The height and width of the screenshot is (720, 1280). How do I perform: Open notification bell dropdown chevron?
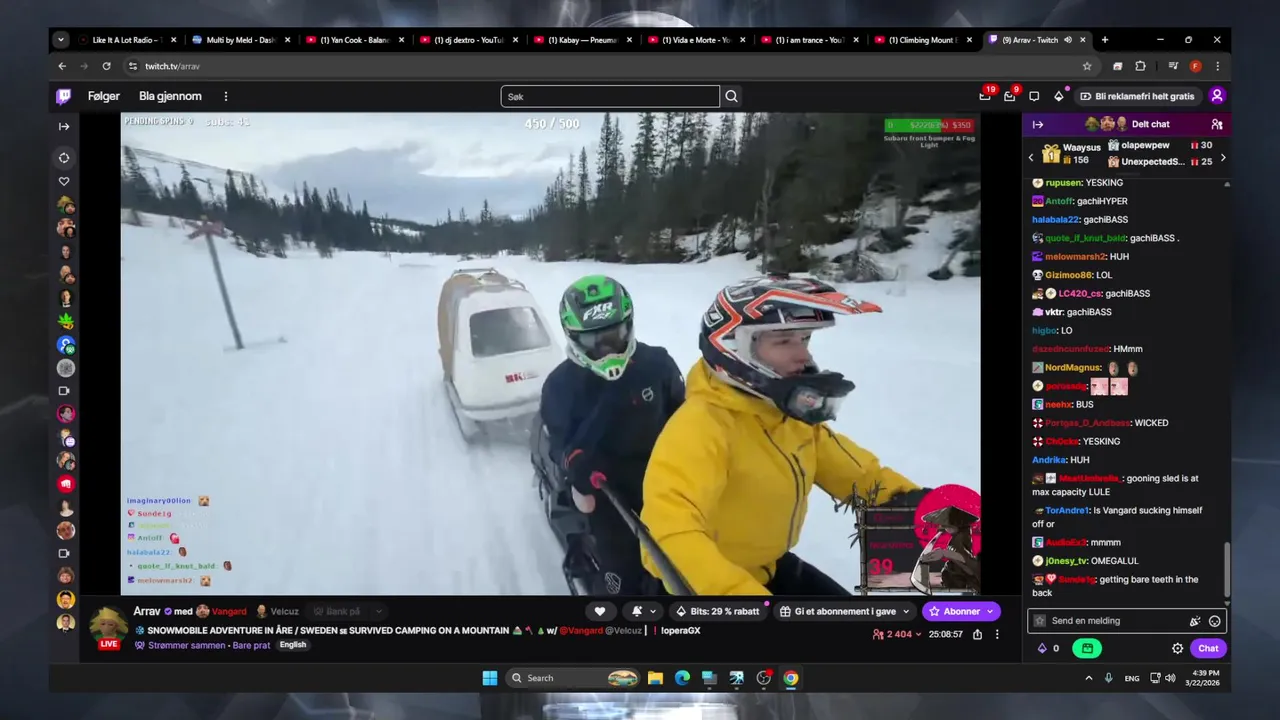pyautogui.click(x=653, y=611)
